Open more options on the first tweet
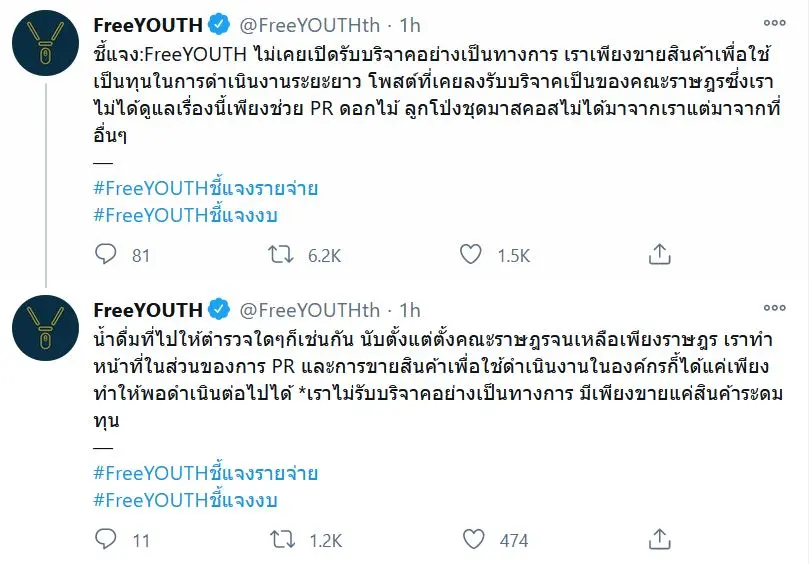 [x=774, y=22]
